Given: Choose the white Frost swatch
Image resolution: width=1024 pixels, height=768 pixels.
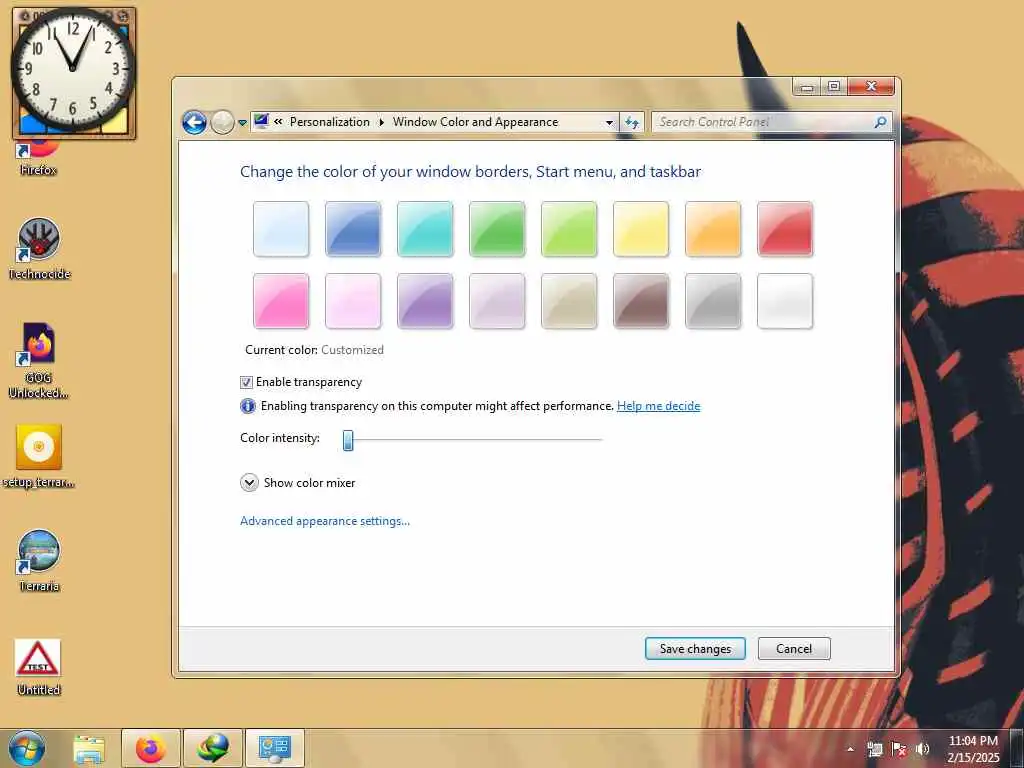Looking at the screenshot, I should [x=785, y=301].
